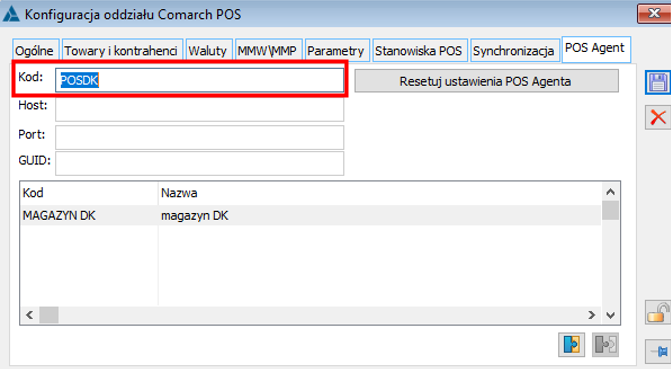
Task: Click the blue attach warehouse icon below list
Action: tap(571, 345)
